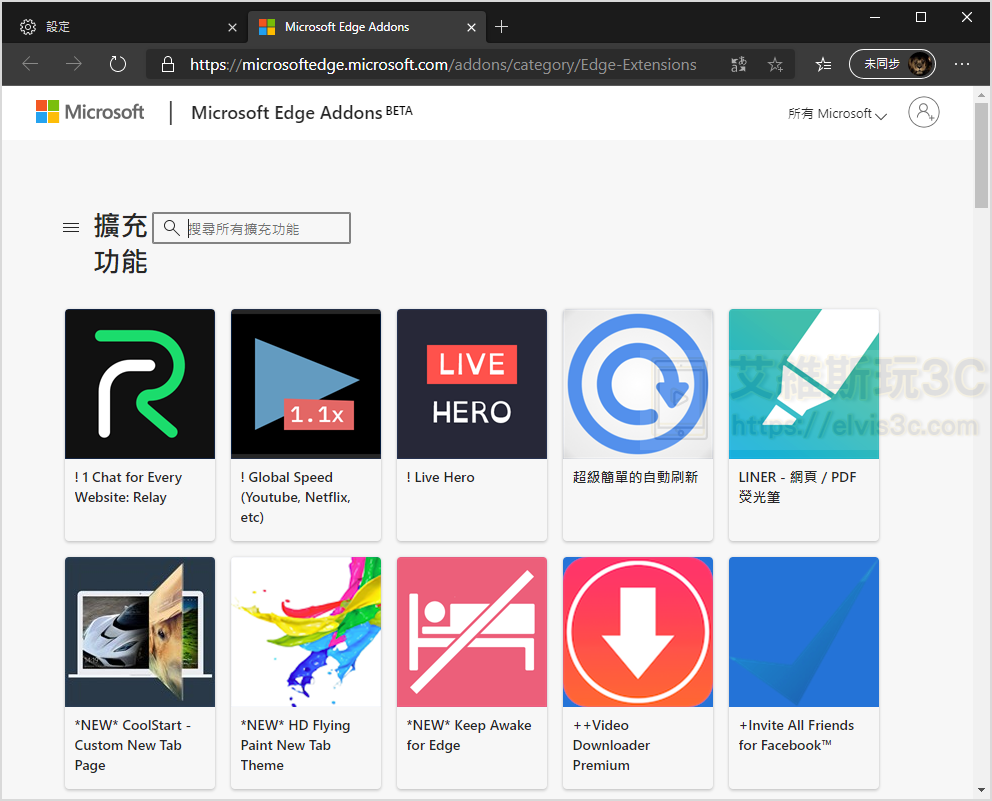
Task: Open a new tab with plus button
Action: click(502, 27)
